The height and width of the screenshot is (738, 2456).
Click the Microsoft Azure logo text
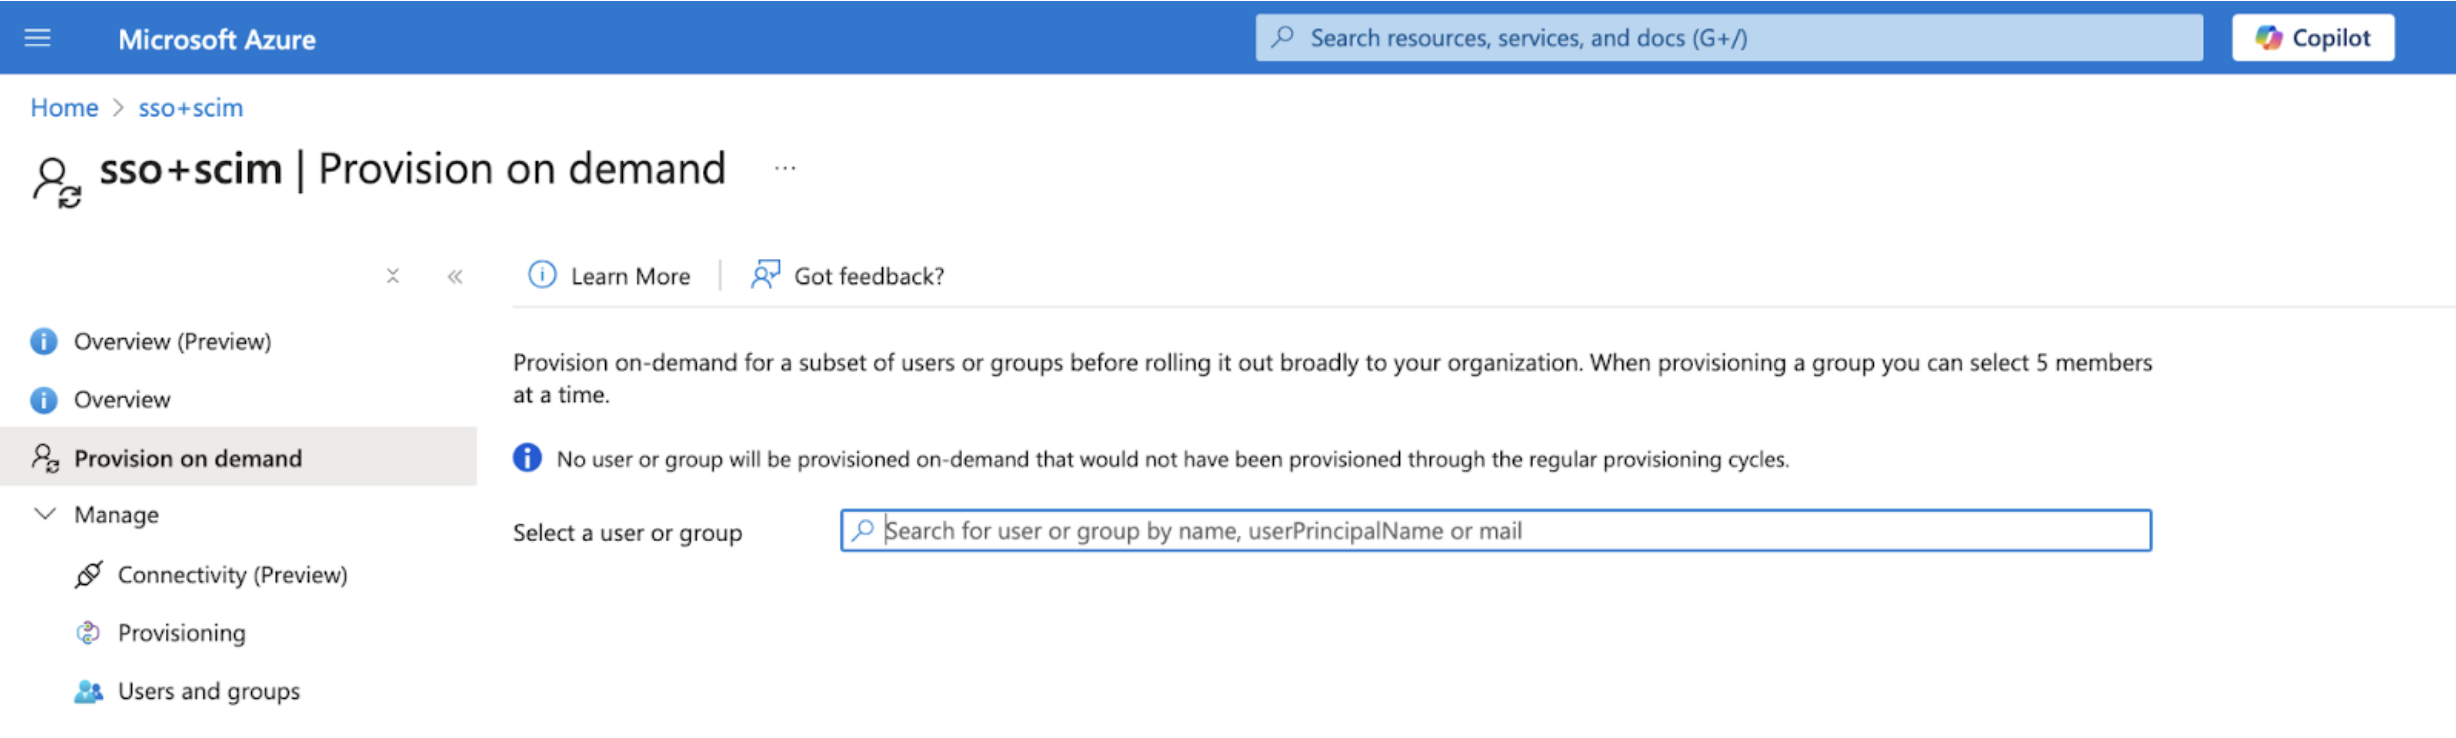coord(217,39)
